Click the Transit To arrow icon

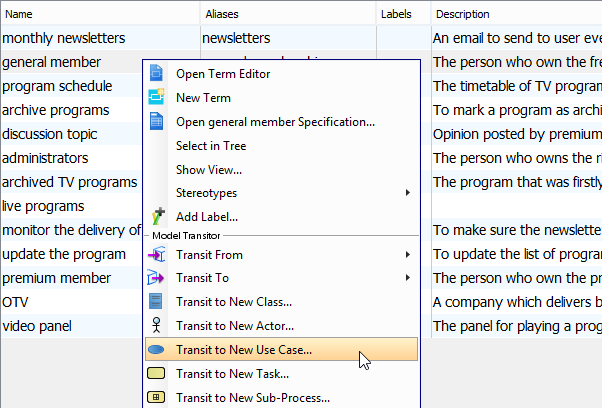(x=155, y=278)
